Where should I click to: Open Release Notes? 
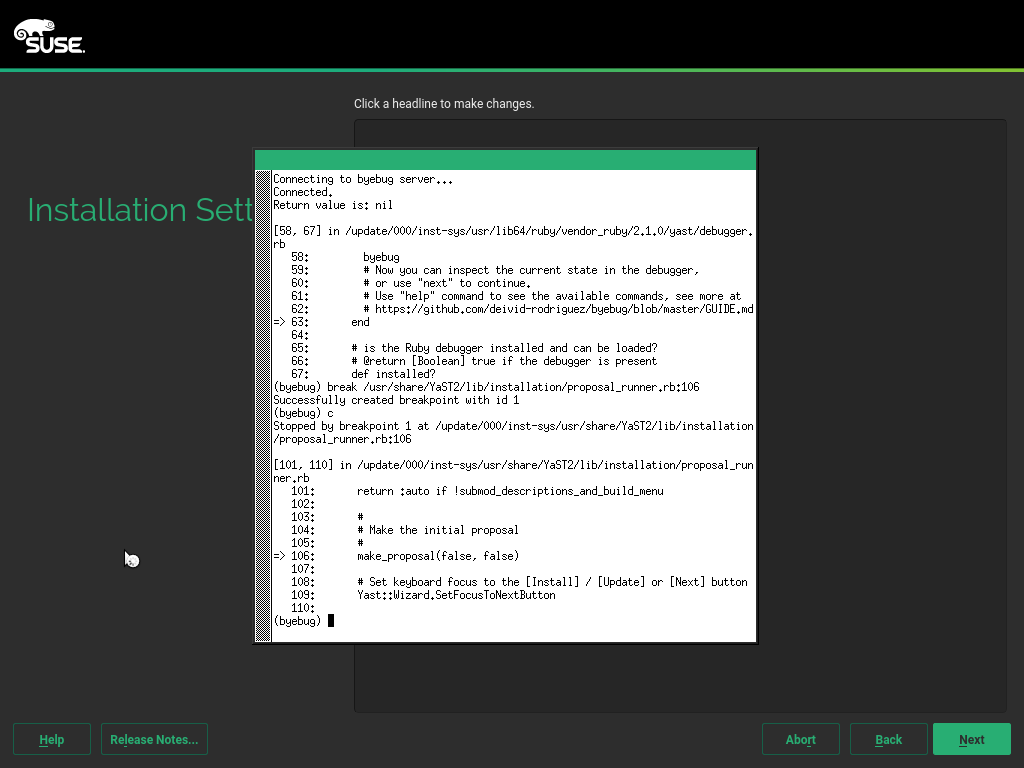(154, 739)
